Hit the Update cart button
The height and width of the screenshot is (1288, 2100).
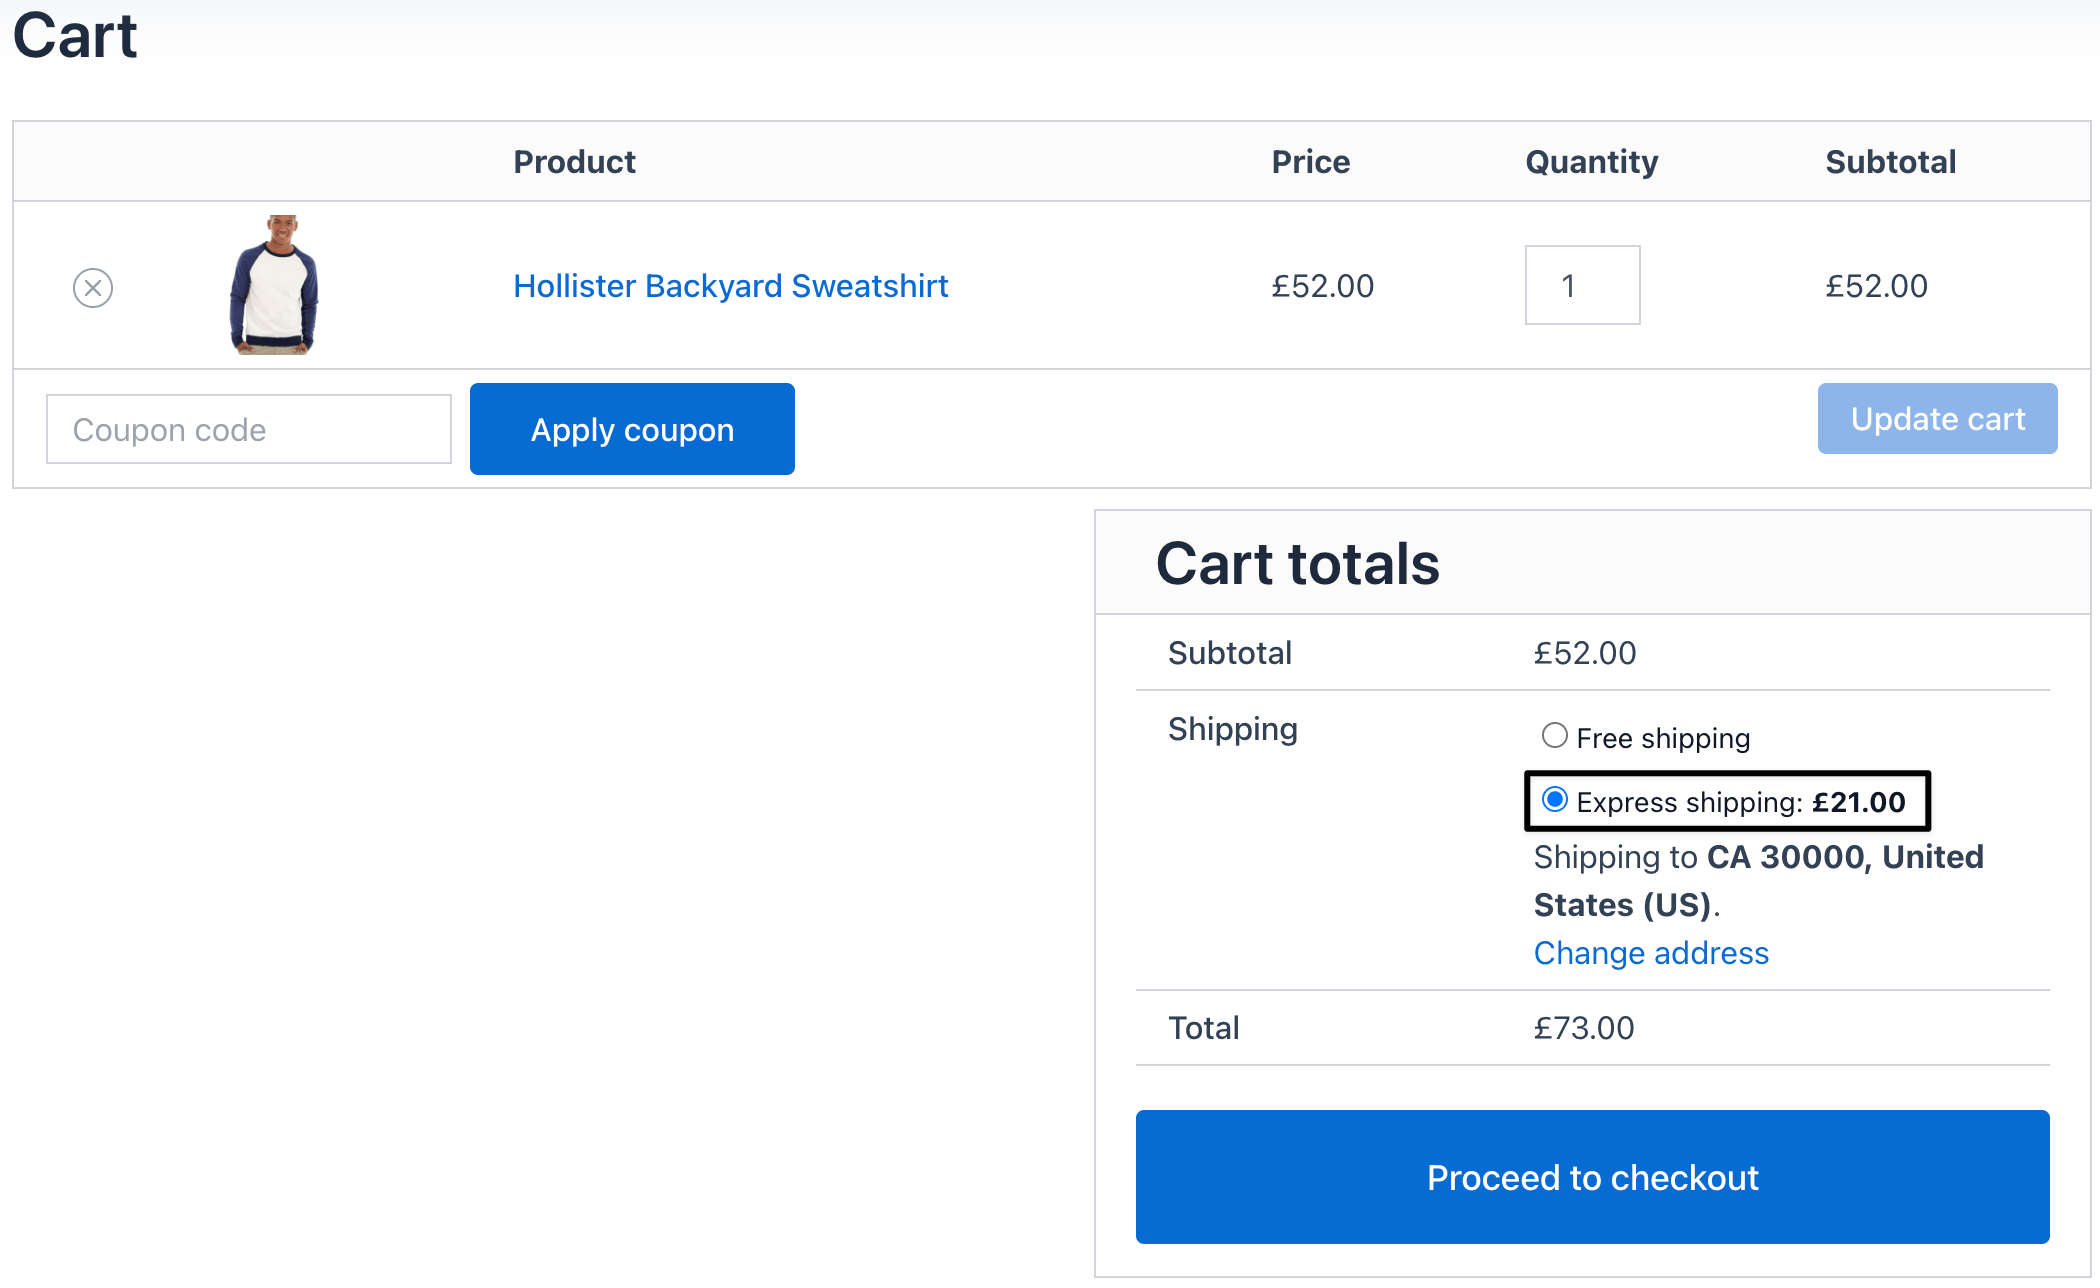(x=1937, y=419)
